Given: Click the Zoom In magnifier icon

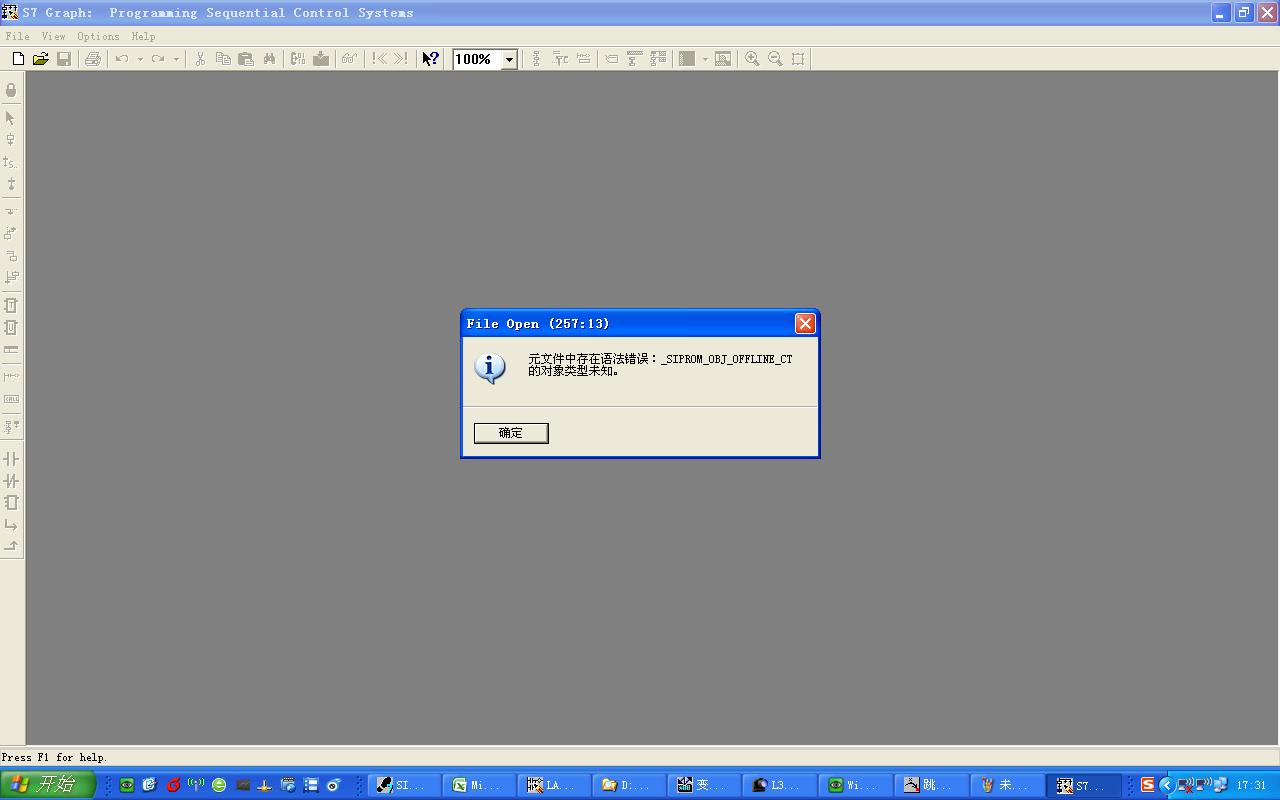Looking at the screenshot, I should click(752, 59).
